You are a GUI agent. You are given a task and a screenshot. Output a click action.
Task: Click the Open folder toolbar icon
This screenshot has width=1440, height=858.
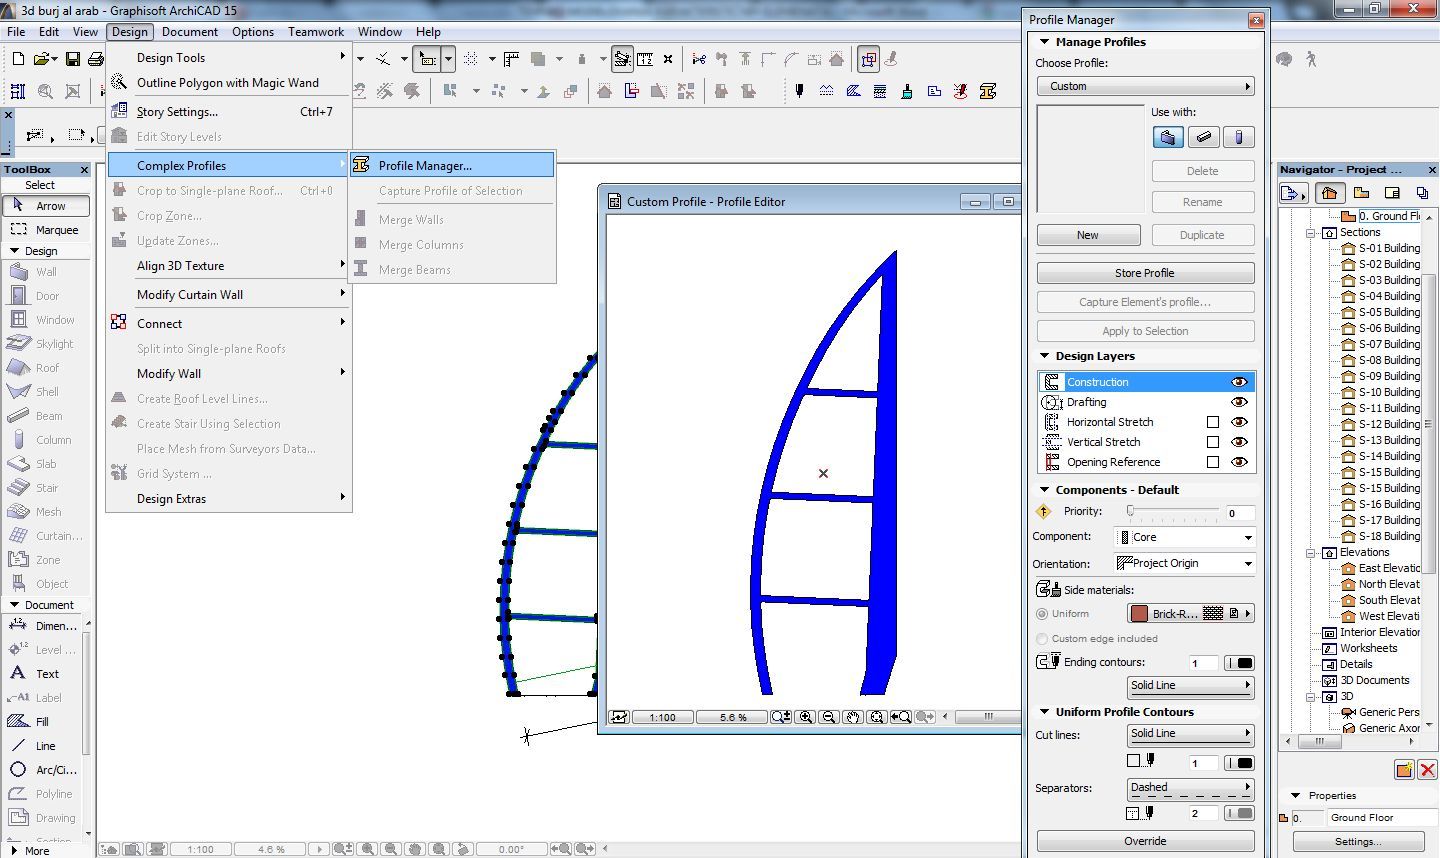pos(44,60)
